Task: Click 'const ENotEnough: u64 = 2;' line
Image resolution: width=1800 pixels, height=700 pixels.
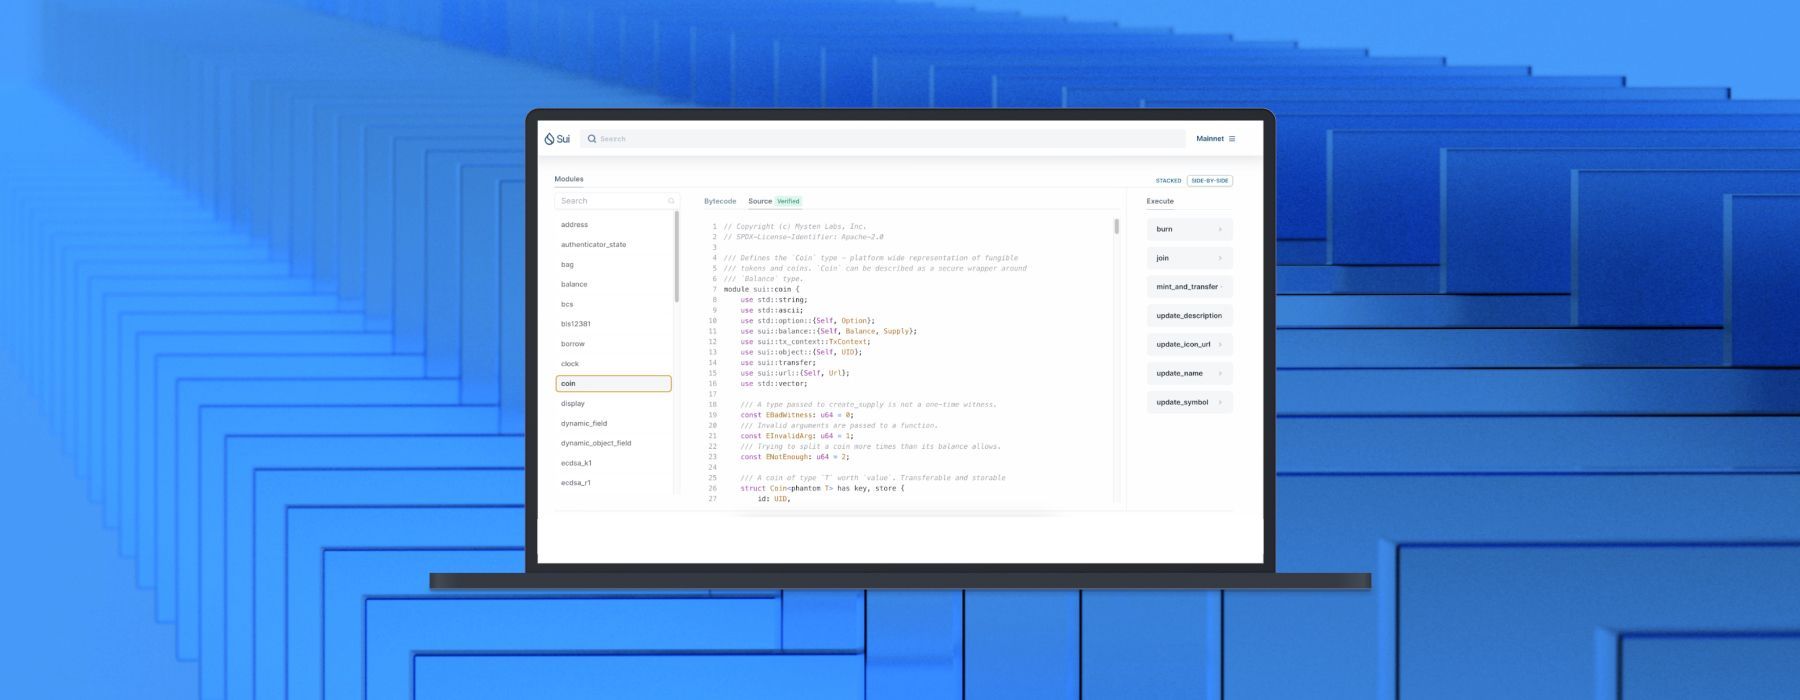Action: (x=795, y=457)
